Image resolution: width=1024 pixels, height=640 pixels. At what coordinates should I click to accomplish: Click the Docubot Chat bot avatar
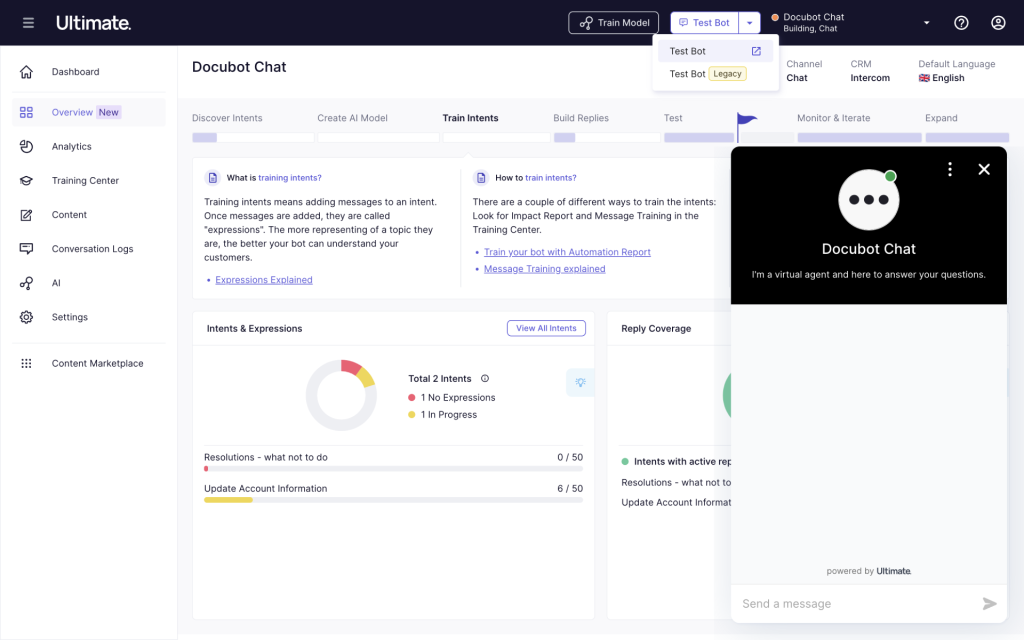[869, 200]
